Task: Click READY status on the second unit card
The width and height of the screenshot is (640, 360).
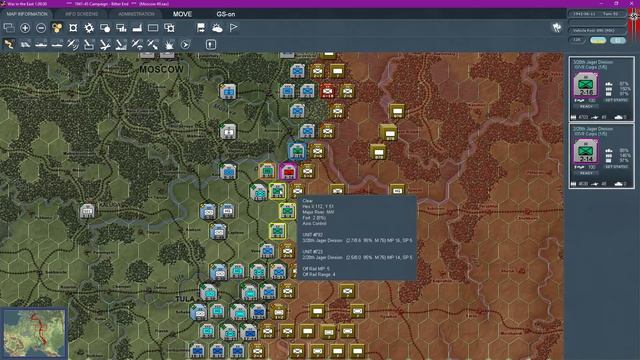Action: 586,173
